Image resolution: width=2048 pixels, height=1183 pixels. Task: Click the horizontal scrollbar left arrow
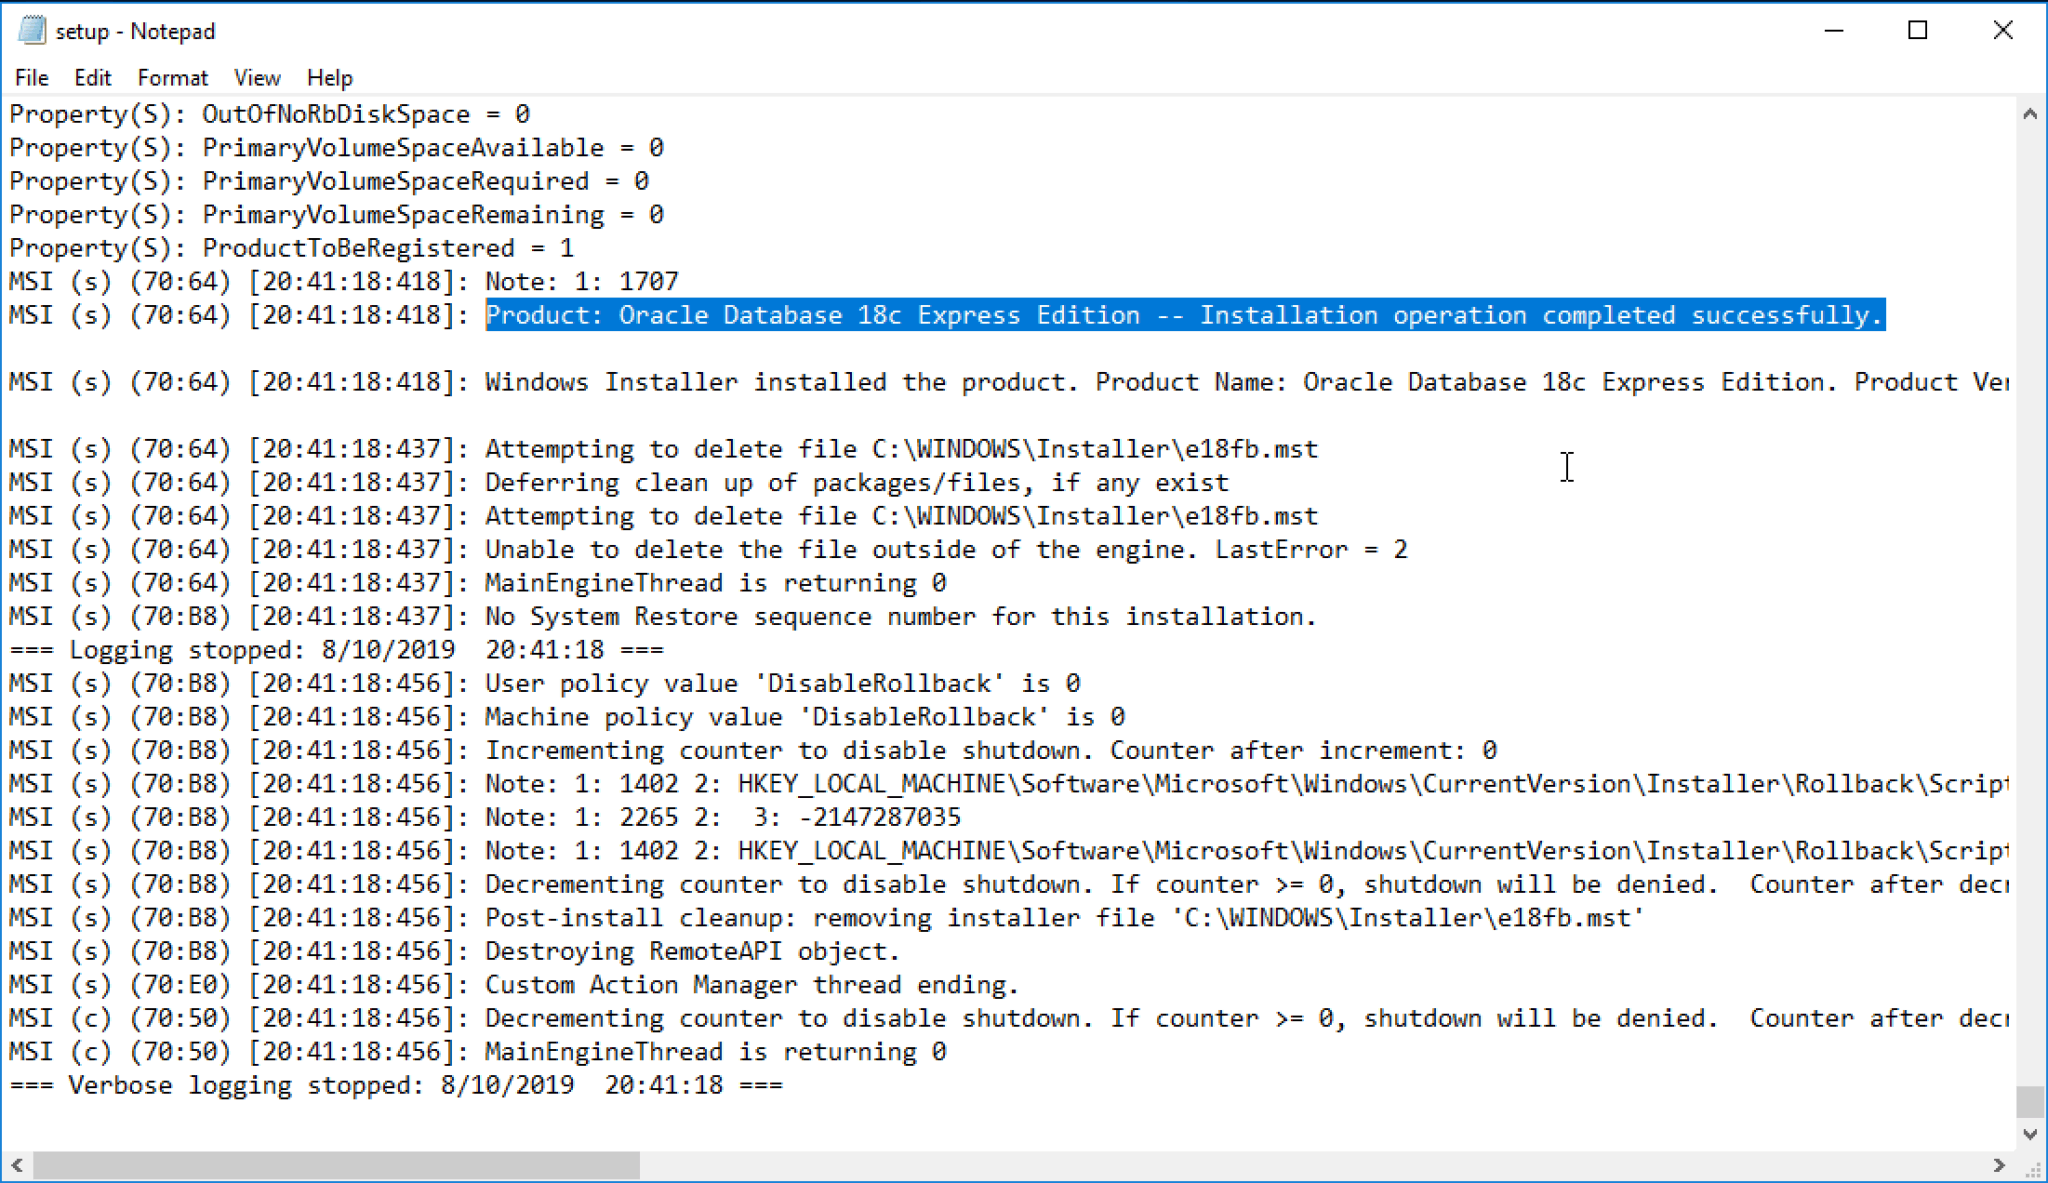16,1165
